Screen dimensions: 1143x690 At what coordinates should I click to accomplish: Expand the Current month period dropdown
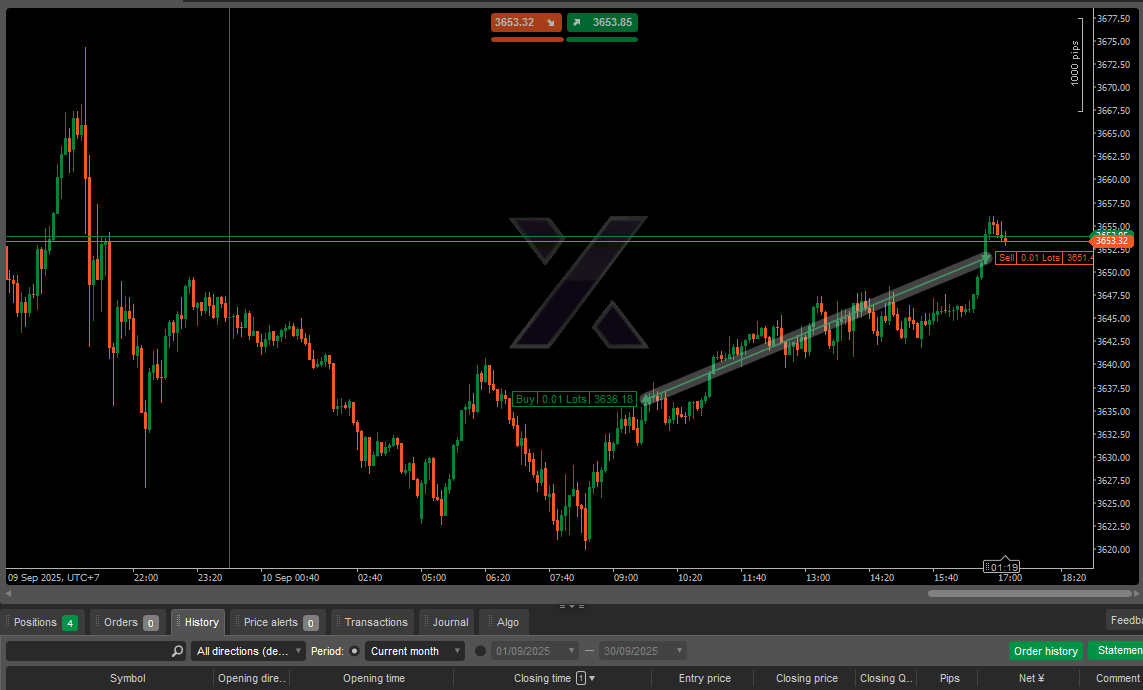pyautogui.click(x=415, y=651)
